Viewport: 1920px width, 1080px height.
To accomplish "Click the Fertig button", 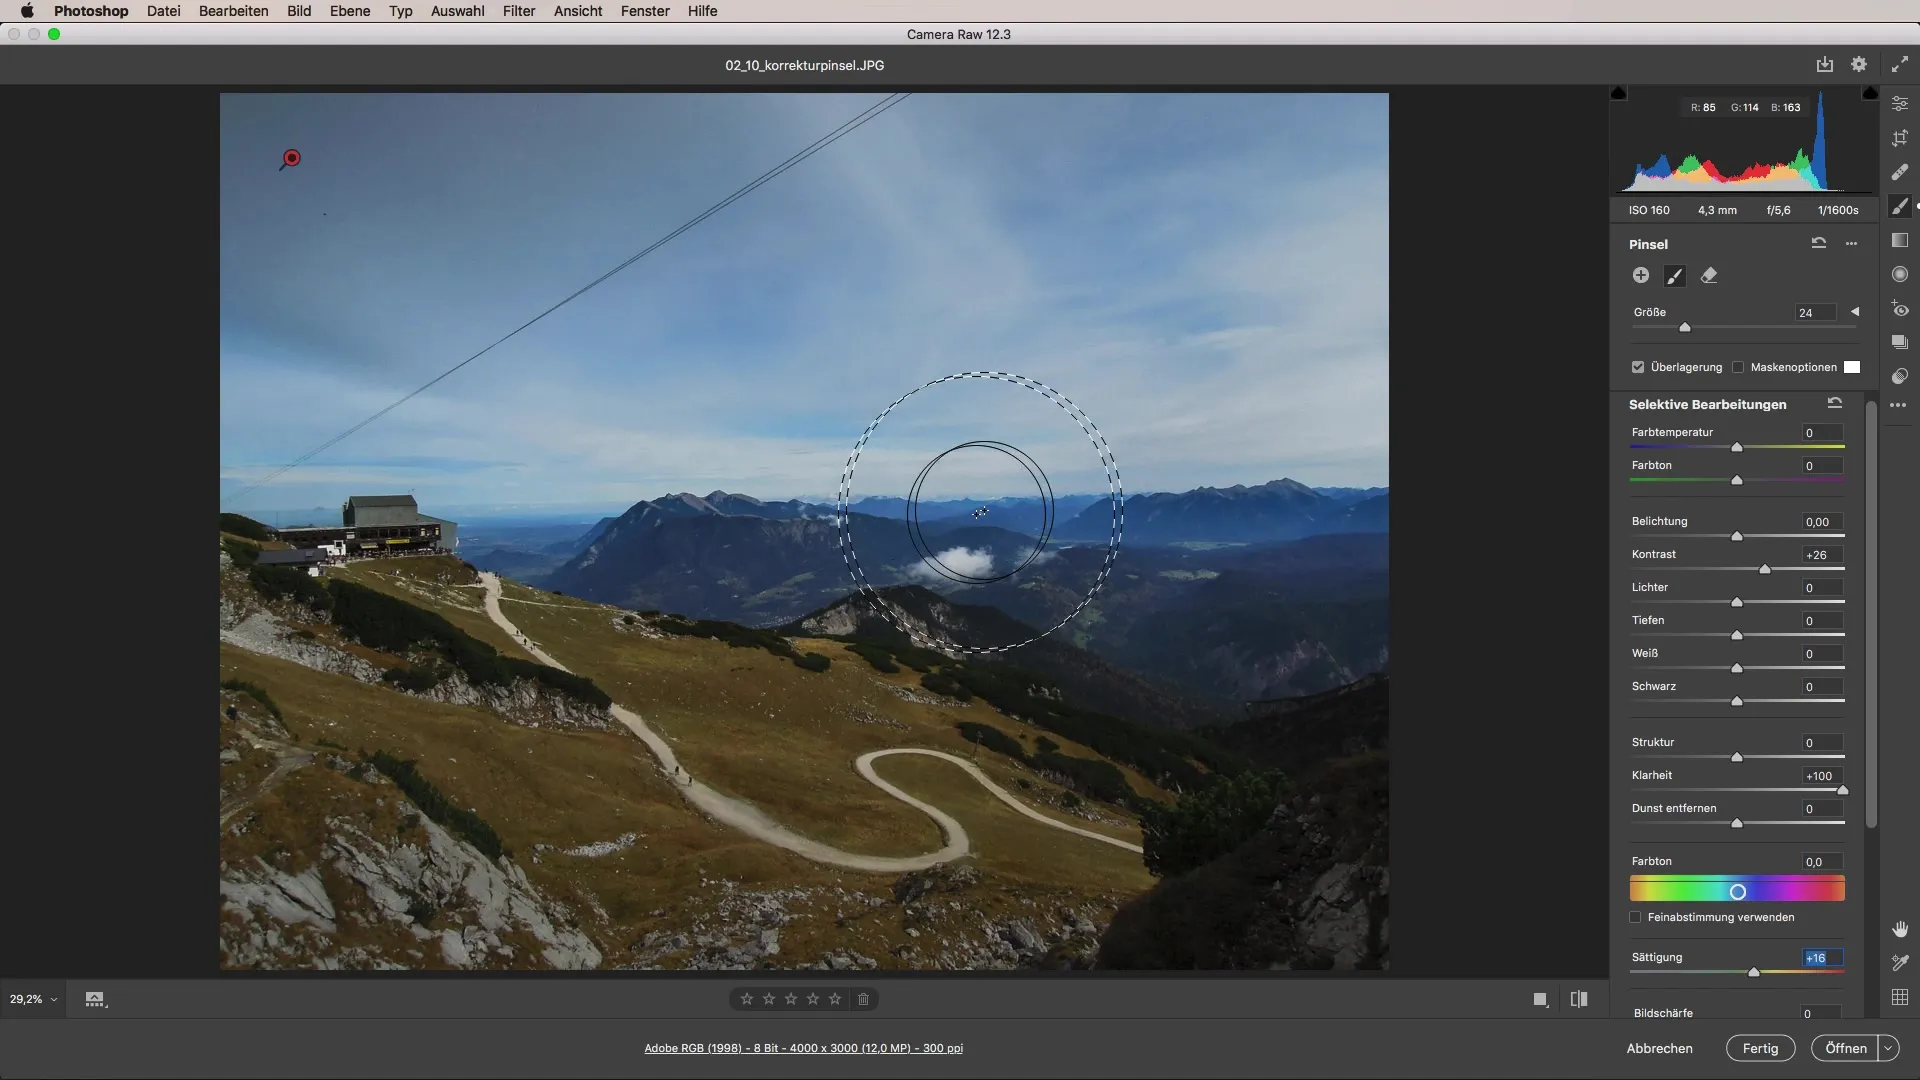I will (x=1761, y=1048).
